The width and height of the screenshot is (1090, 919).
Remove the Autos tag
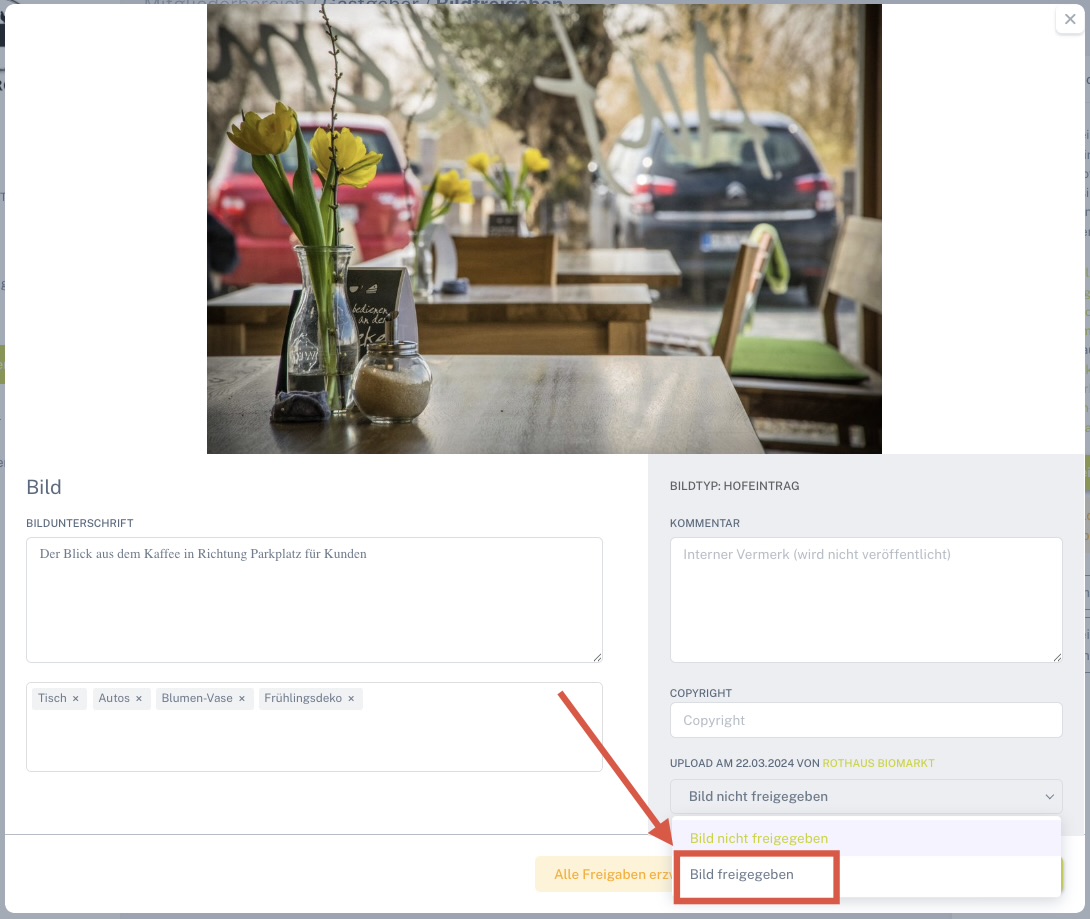click(139, 699)
